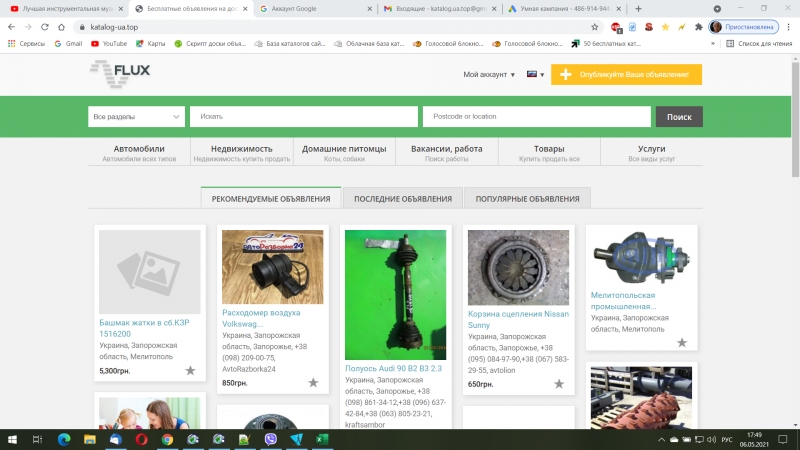Switch to the Gmail Входящие browser tab

pos(440,9)
